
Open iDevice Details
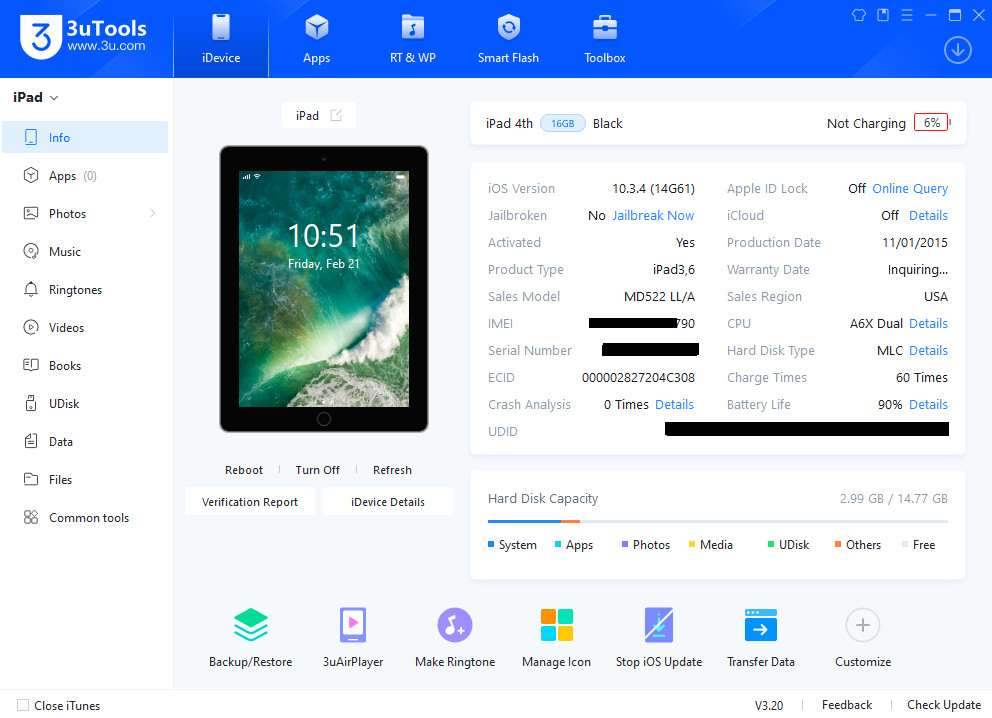pos(388,502)
